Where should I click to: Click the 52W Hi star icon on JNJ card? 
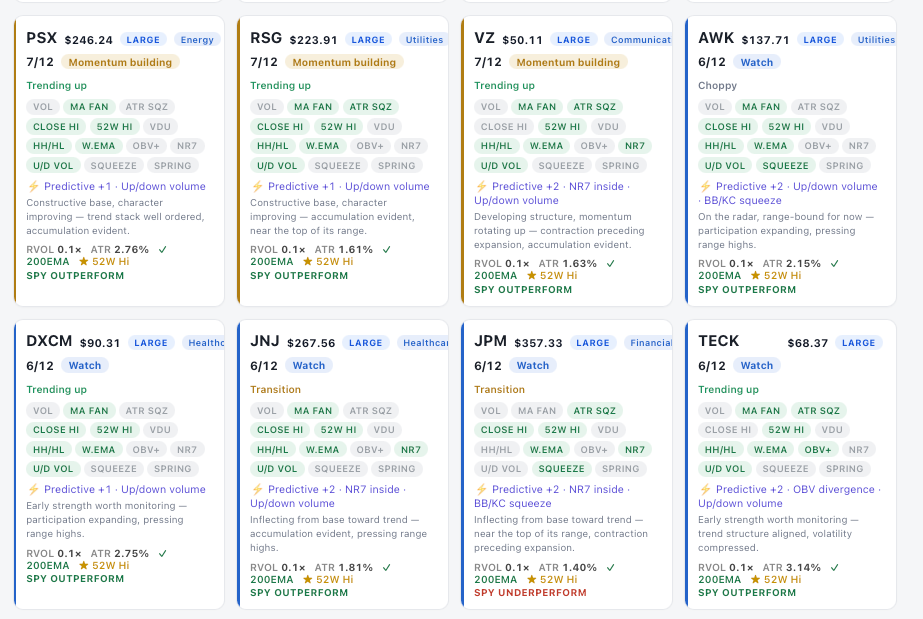point(307,580)
